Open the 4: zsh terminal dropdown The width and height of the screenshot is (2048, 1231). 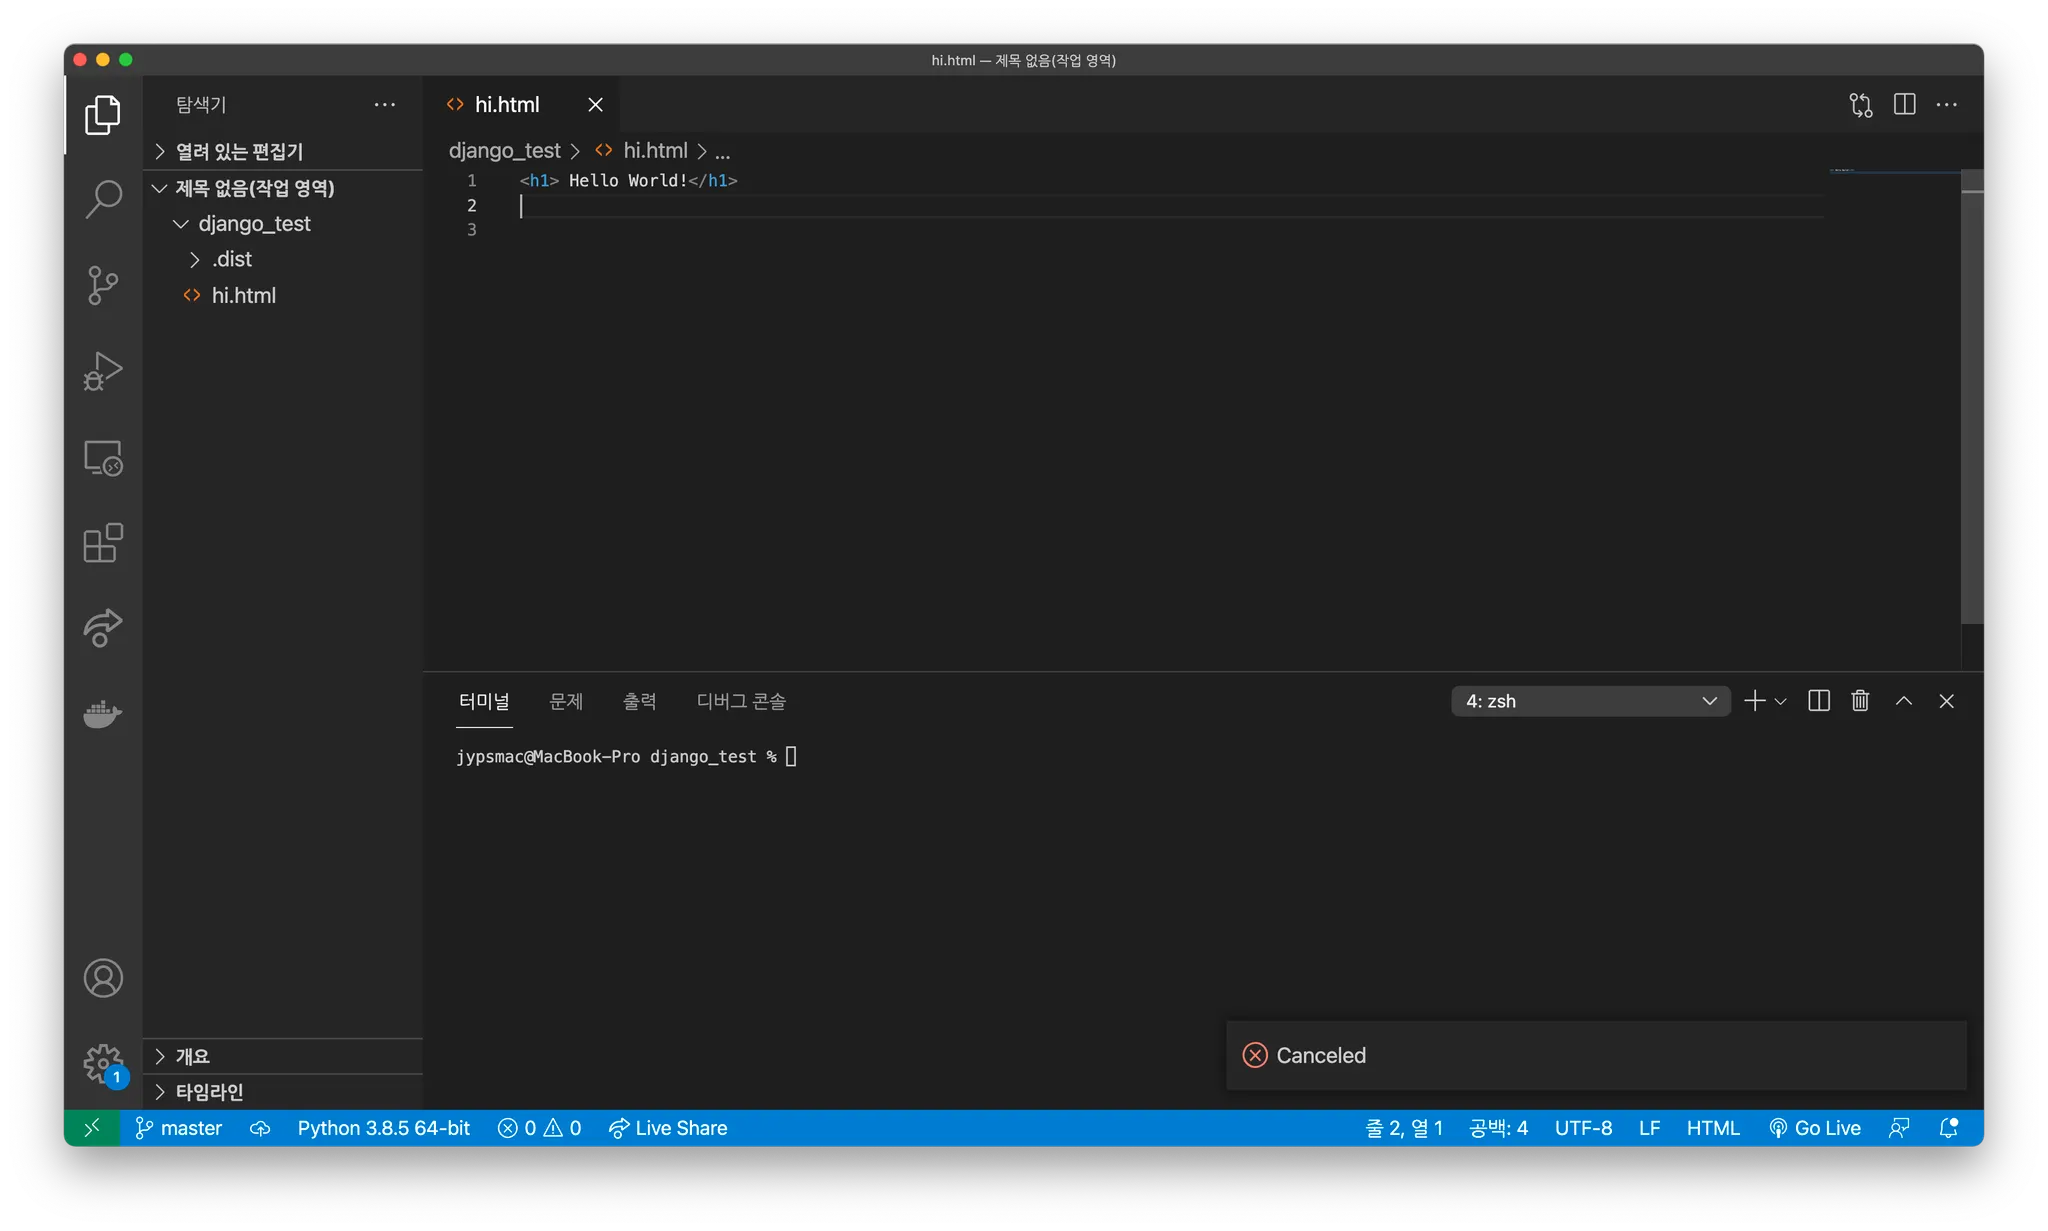click(x=1590, y=701)
